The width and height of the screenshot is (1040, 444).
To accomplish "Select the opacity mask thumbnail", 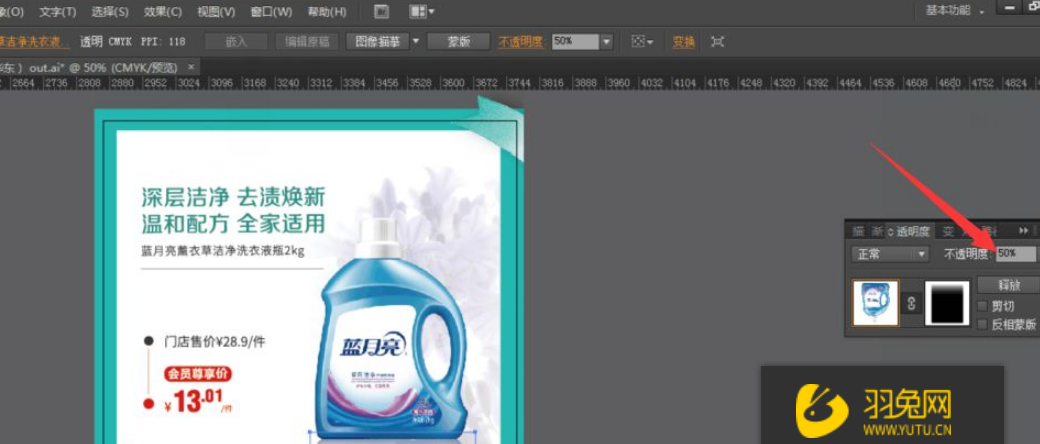I will click(947, 303).
